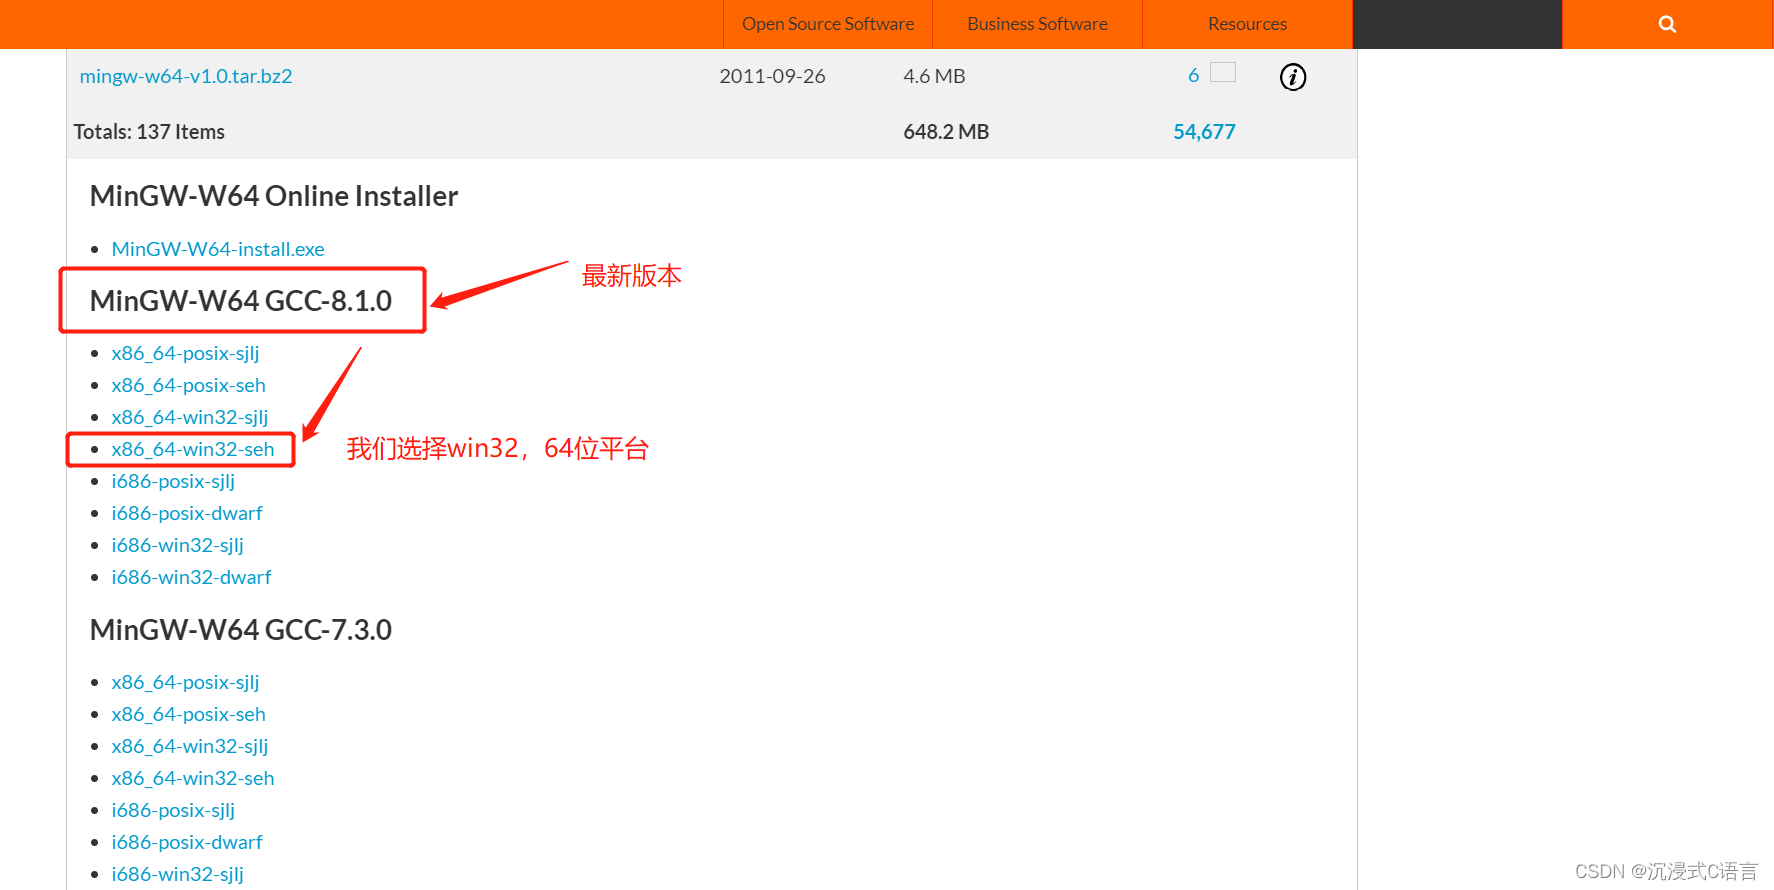1774x890 pixels.
Task: Open the Open Source Software menu
Action: 828,24
